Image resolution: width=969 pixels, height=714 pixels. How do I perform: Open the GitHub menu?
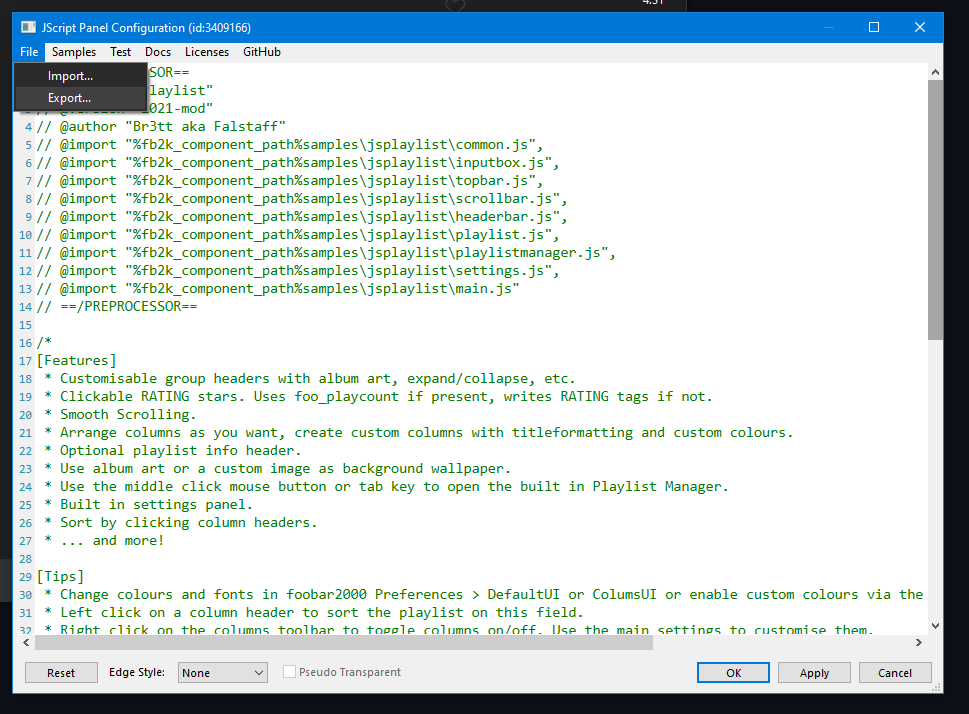261,52
